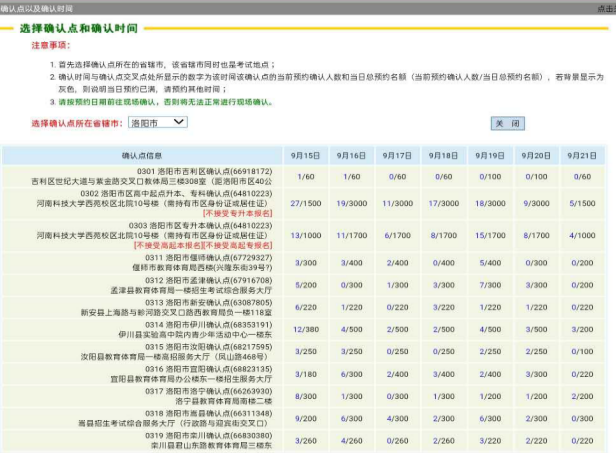
Task: Select 0315 汝阳县 slot on 9月21日
Action: tap(581, 351)
